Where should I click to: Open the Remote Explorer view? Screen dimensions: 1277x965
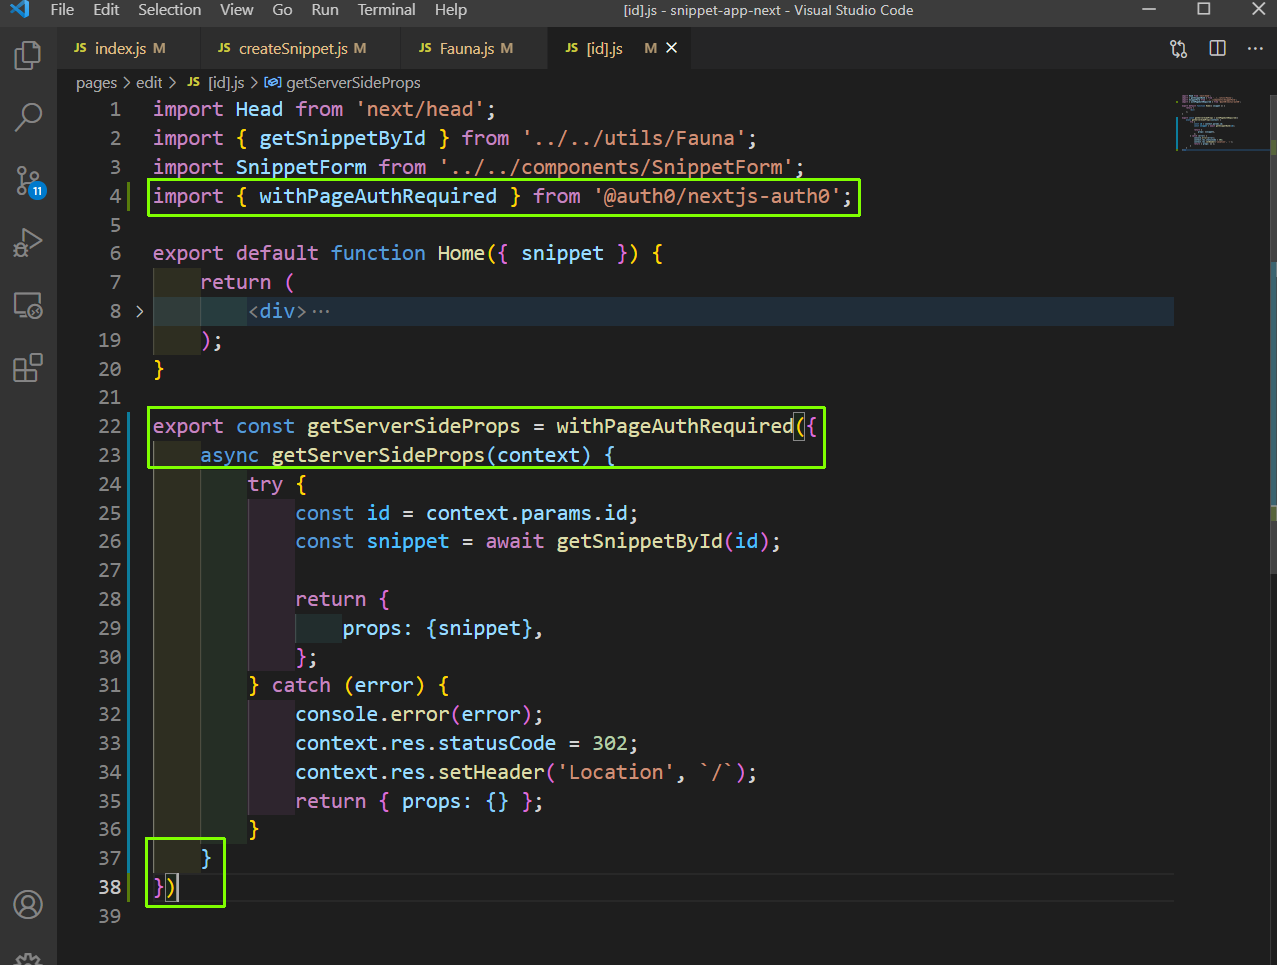pyautogui.click(x=28, y=305)
